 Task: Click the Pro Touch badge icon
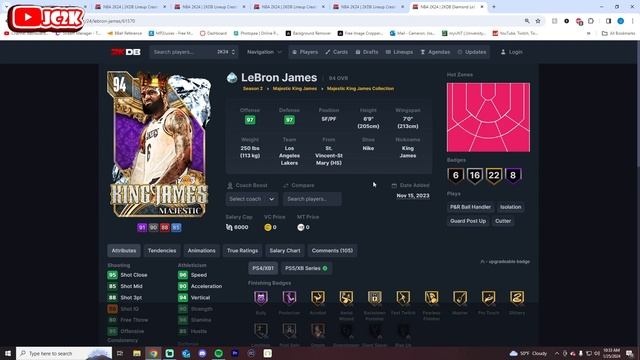tap(489, 298)
